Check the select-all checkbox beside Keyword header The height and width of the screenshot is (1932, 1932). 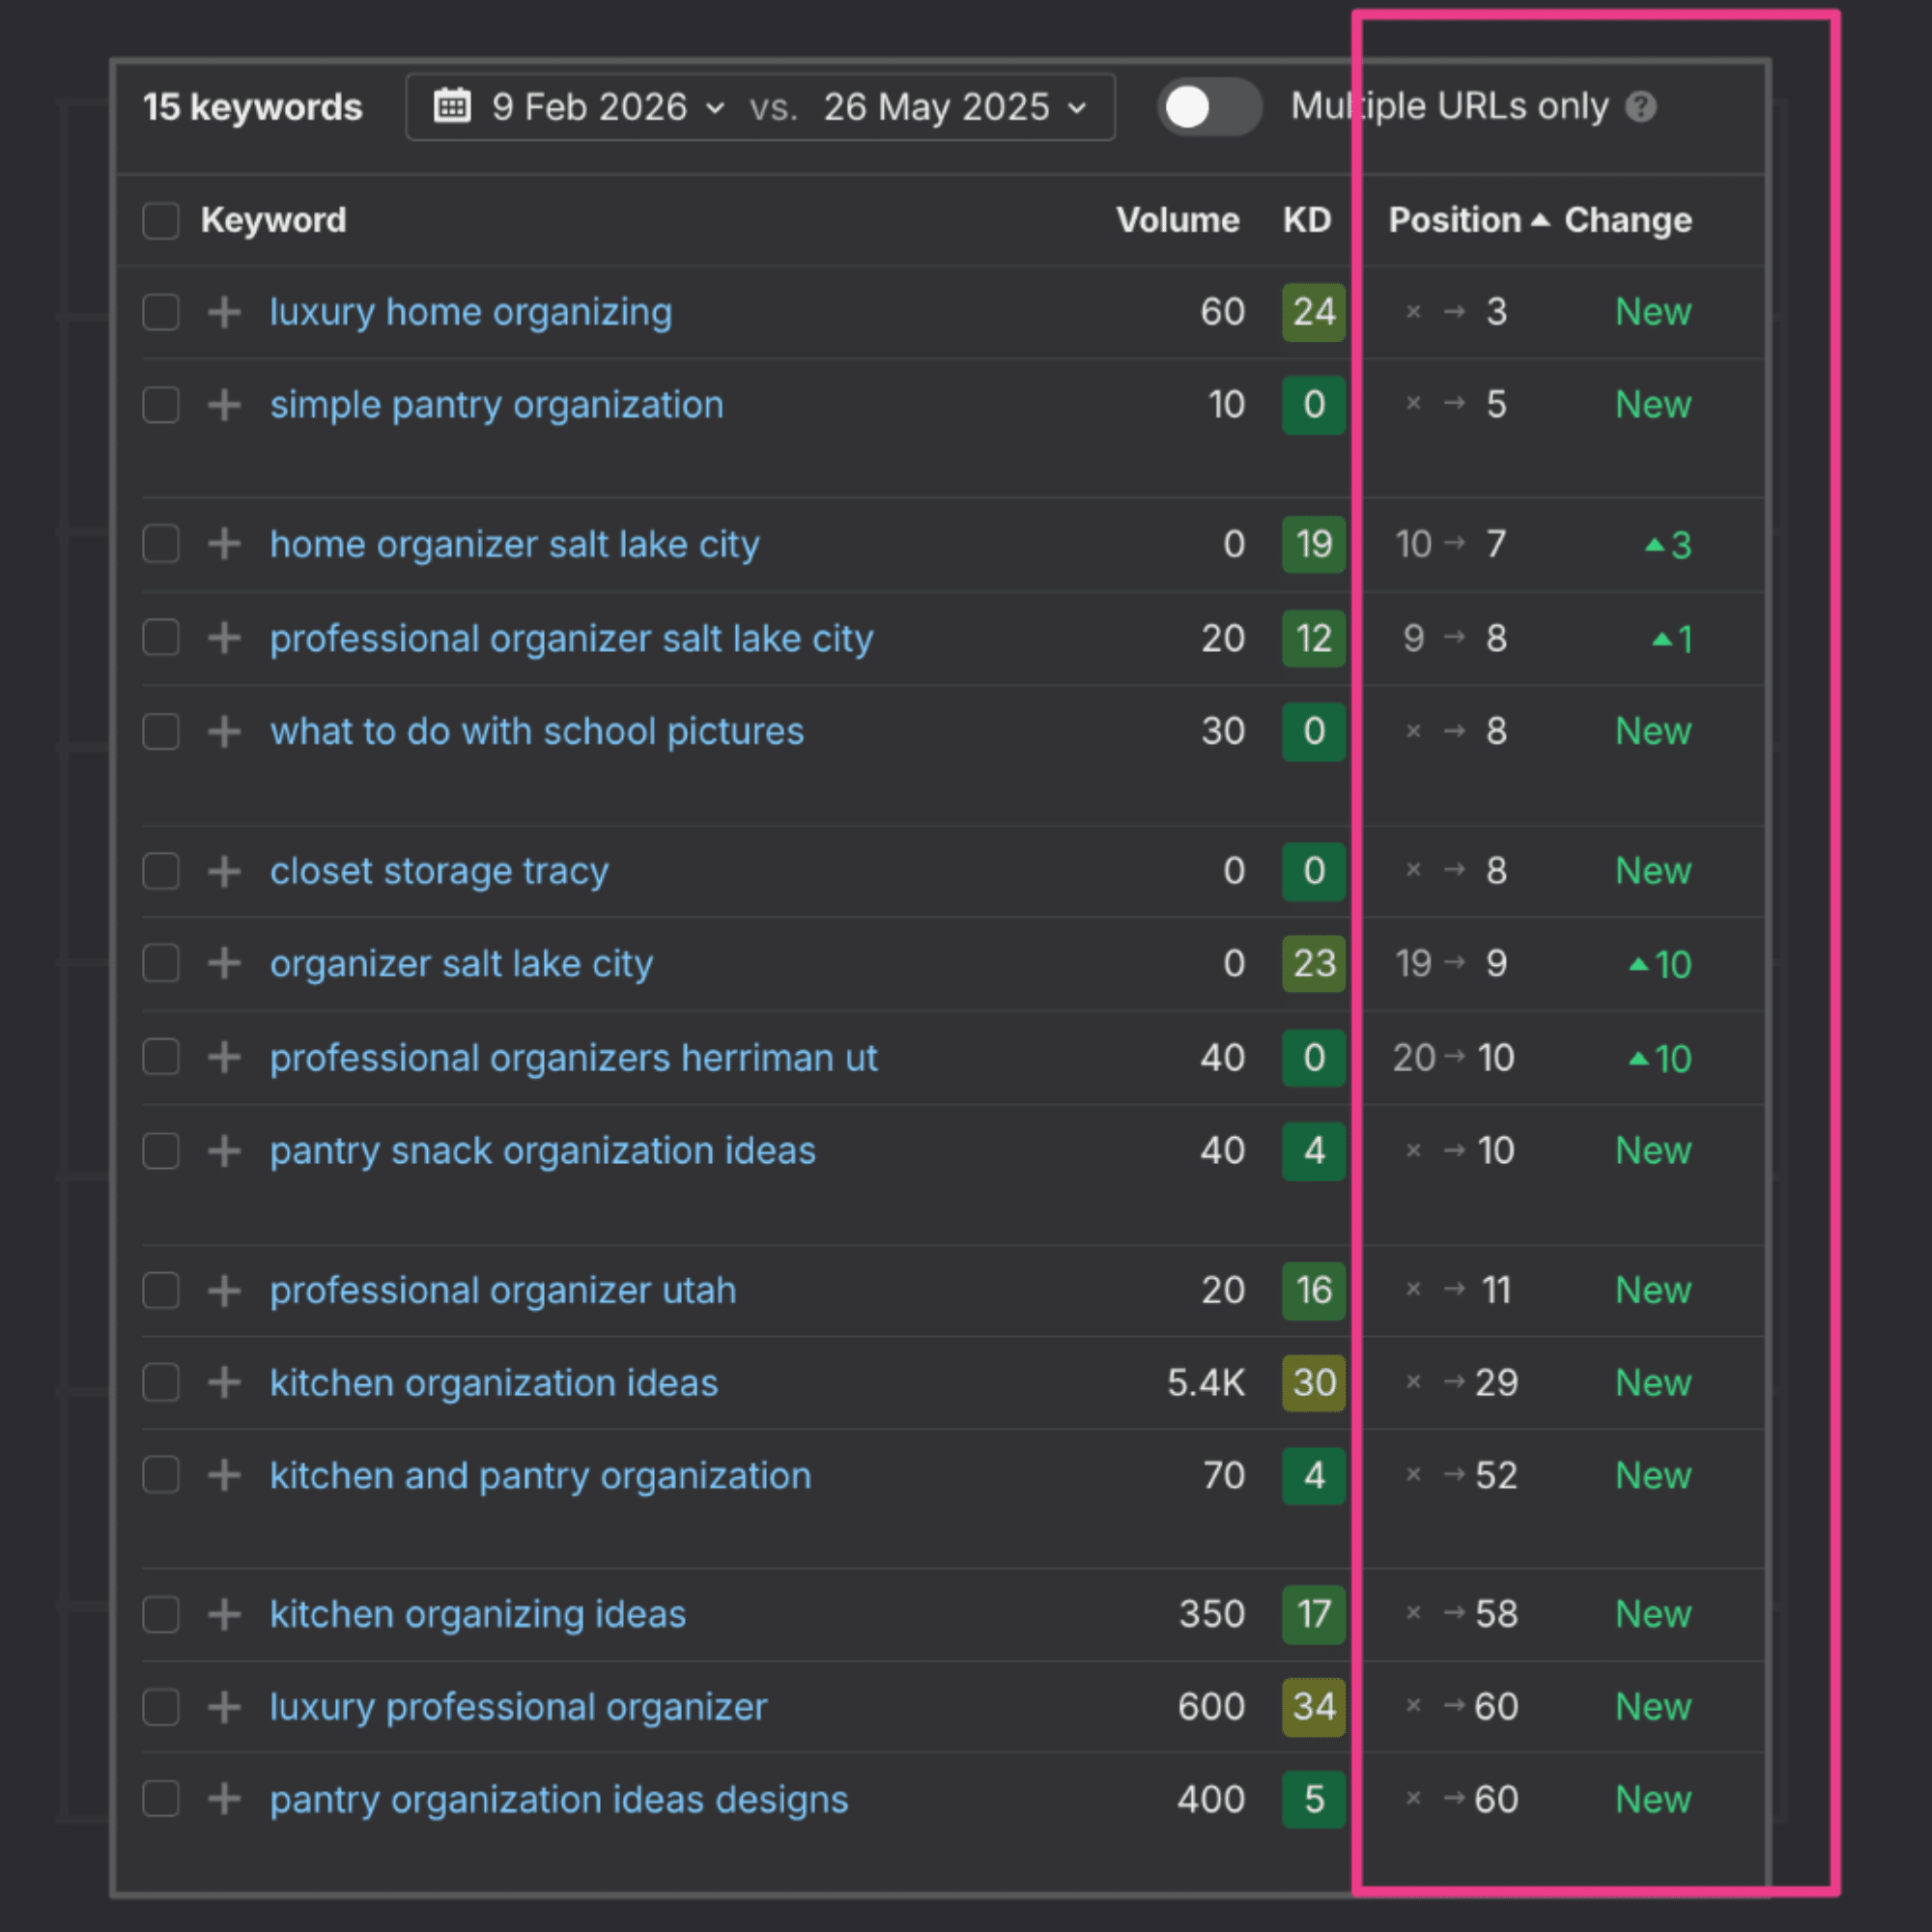click(161, 220)
